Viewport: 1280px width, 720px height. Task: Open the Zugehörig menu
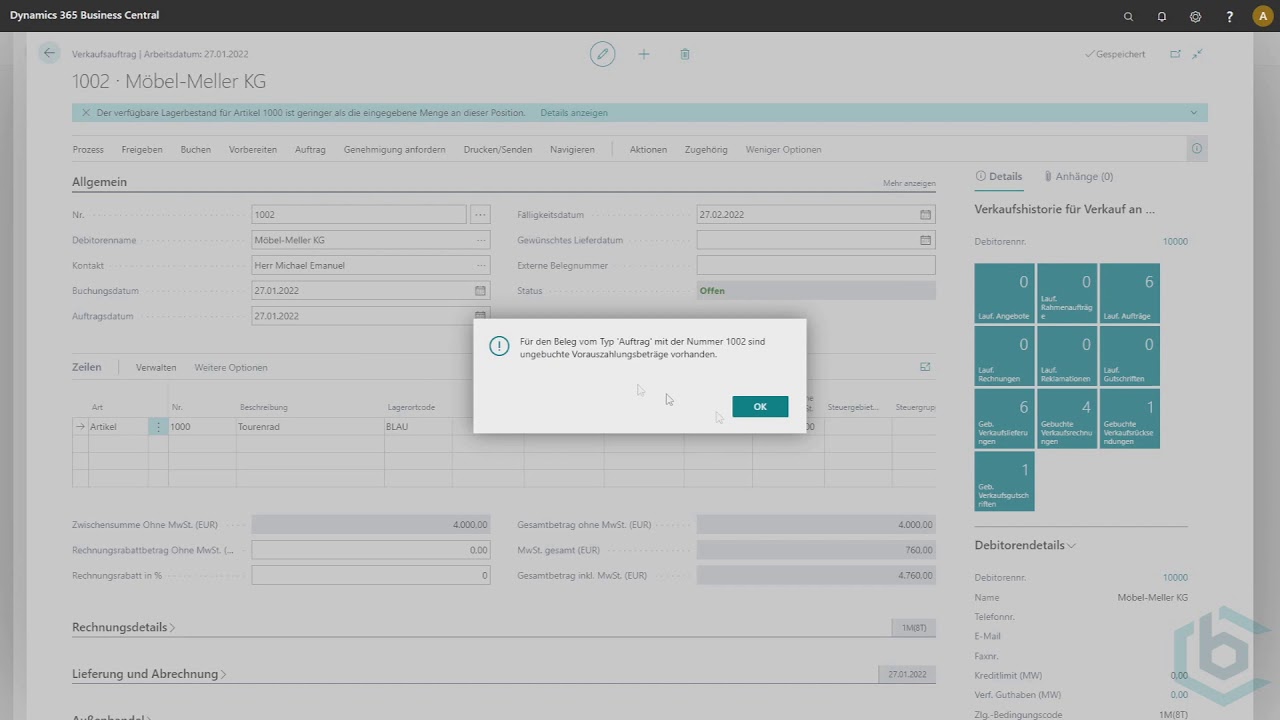[x=706, y=149]
